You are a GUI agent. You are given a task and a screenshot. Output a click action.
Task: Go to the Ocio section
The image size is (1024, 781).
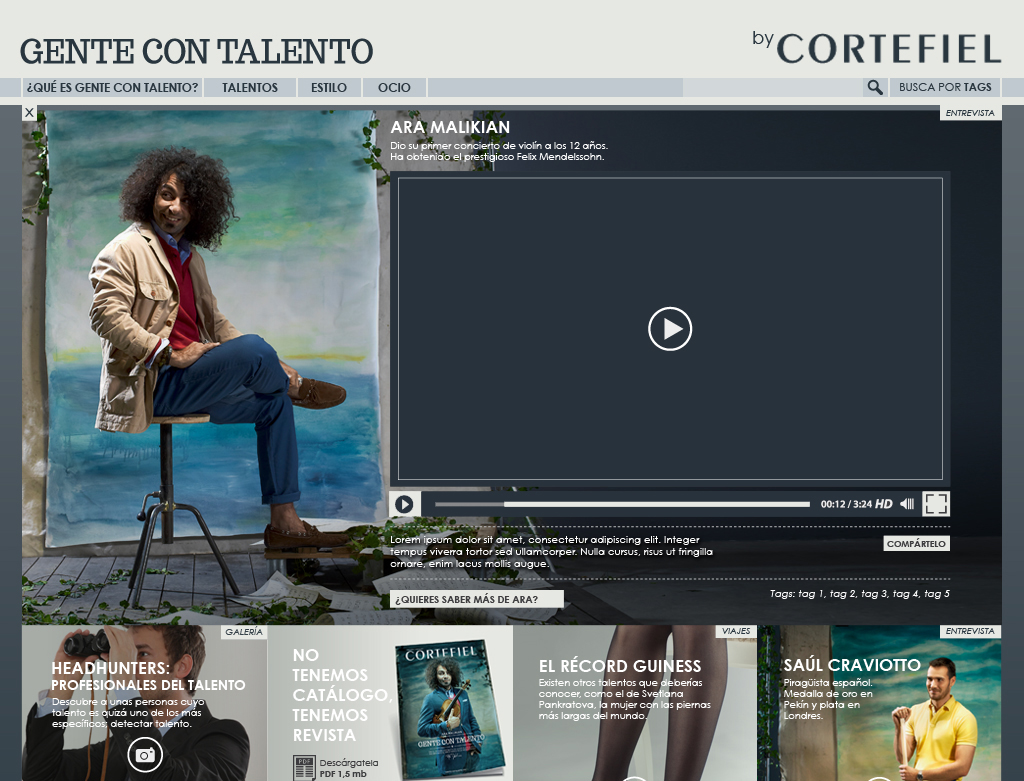pyautogui.click(x=394, y=88)
